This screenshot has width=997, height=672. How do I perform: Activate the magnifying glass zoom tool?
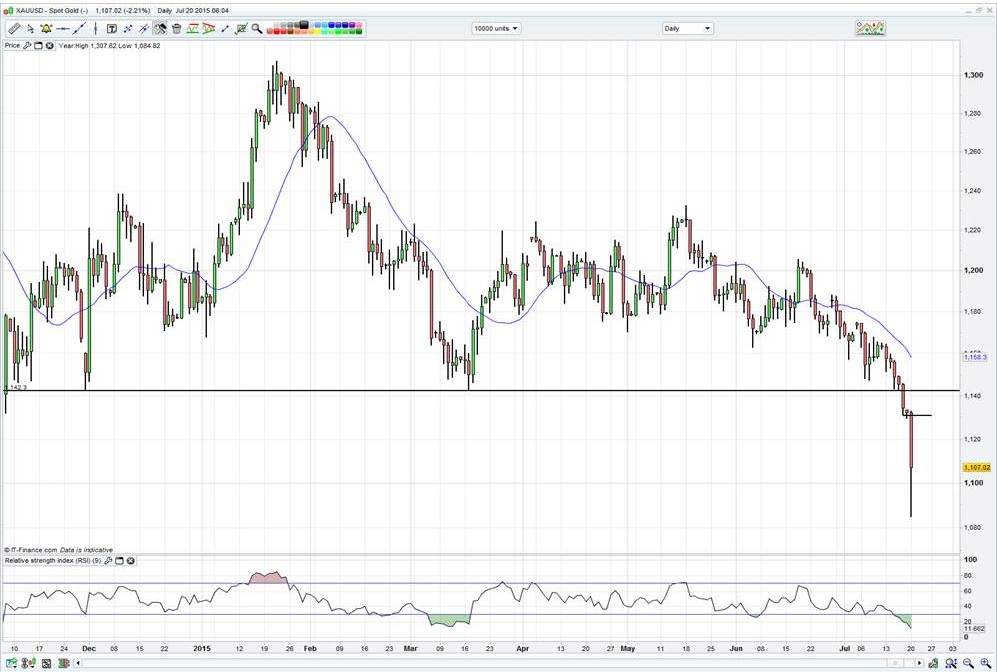click(257, 29)
